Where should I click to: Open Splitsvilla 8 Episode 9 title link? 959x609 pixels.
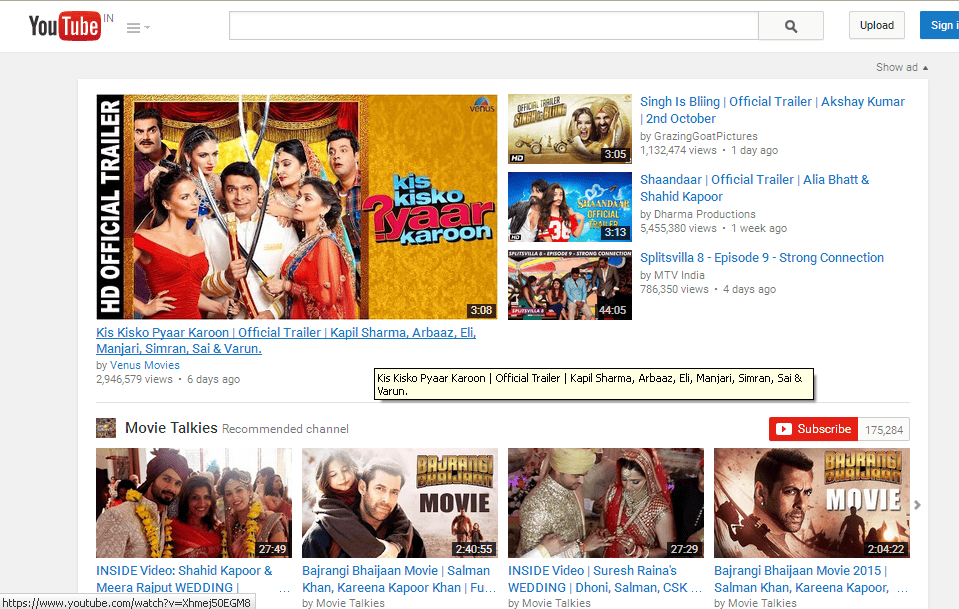(x=761, y=257)
